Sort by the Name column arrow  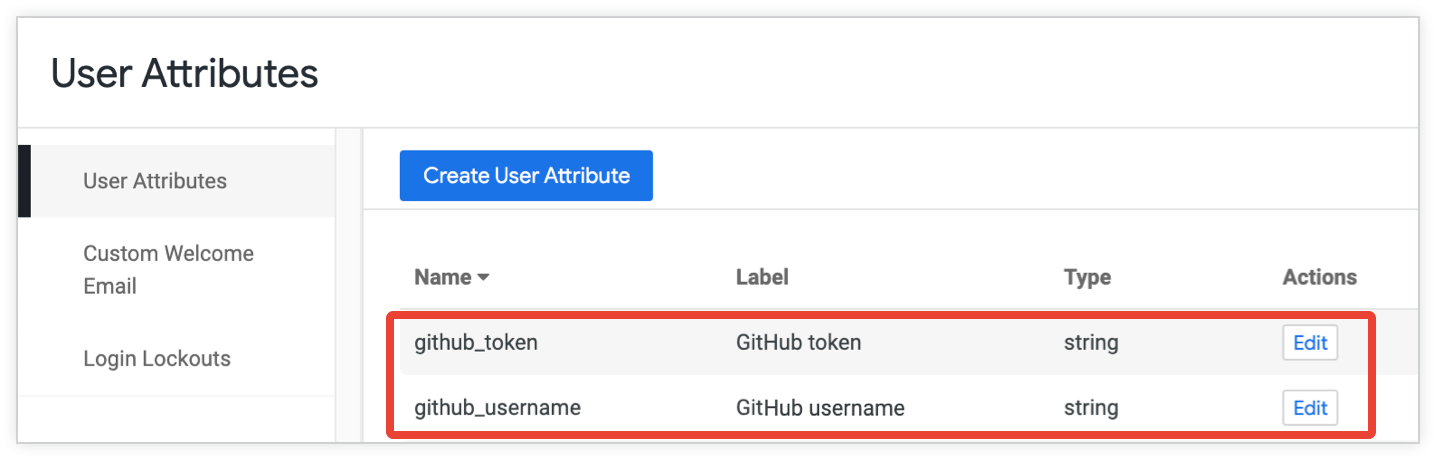[x=483, y=278]
